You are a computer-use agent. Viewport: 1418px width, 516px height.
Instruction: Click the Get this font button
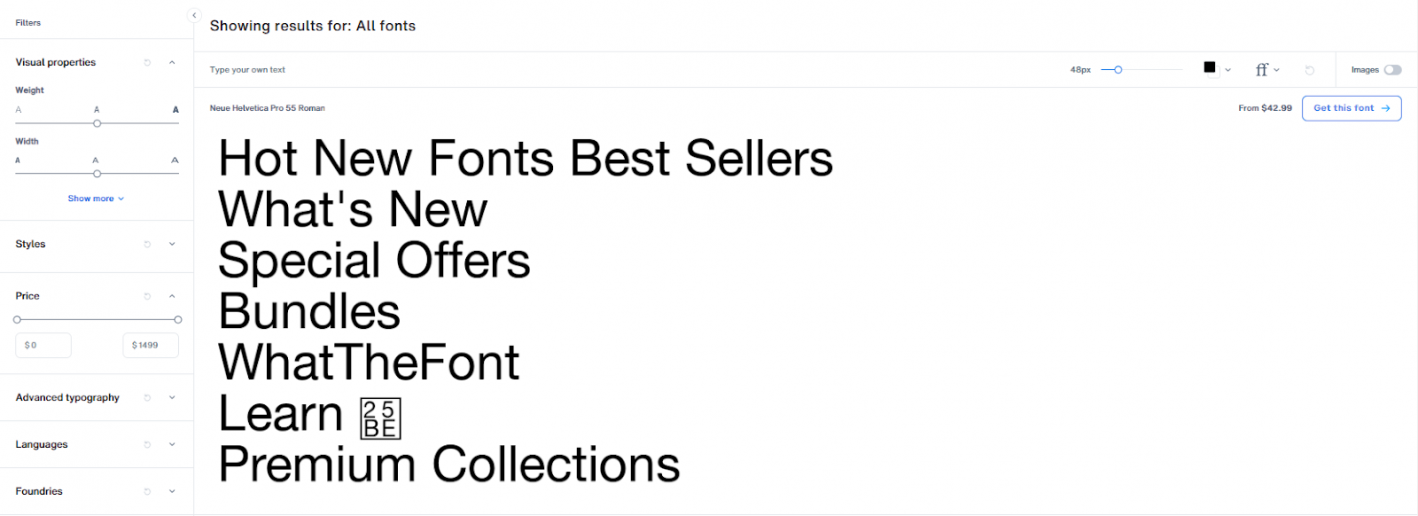(1351, 108)
